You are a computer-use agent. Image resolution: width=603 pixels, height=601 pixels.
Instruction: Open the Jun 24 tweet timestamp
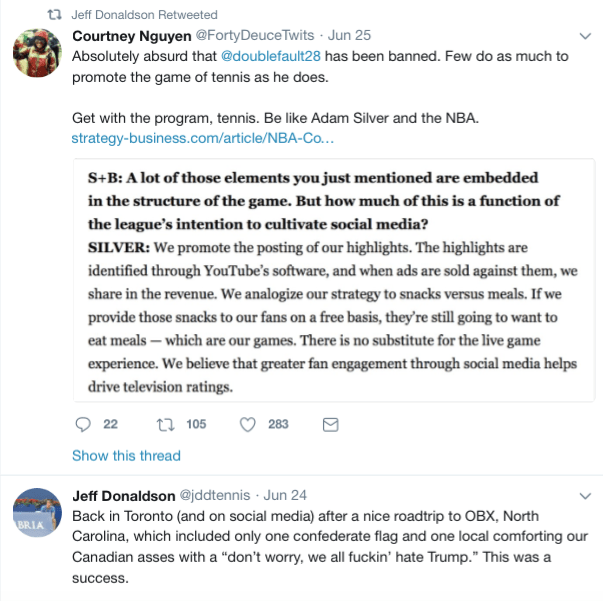coord(284,495)
